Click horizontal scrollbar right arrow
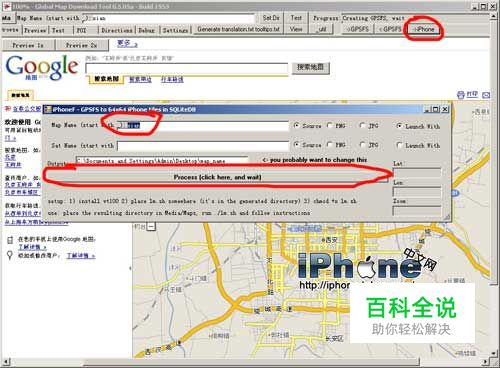Viewport: 500px width, 368px height. pos(486,362)
